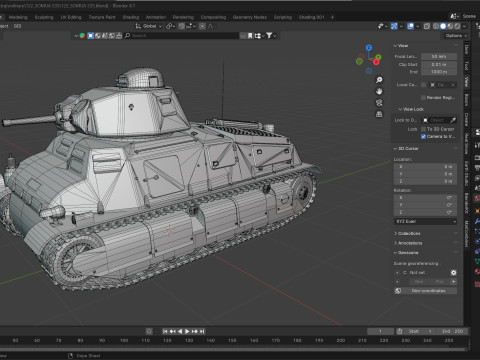Expand the Collections panel
Screen dimensions: 480x360
click(x=407, y=233)
